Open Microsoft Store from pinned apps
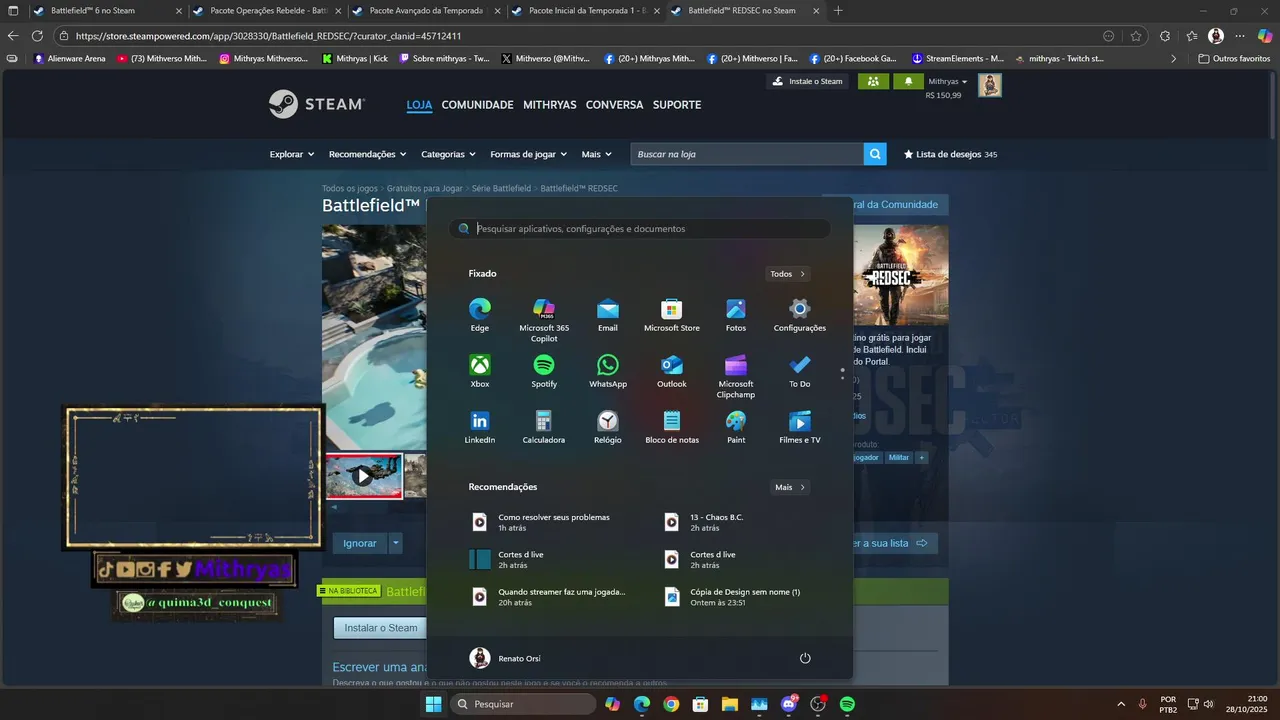 [x=672, y=315]
